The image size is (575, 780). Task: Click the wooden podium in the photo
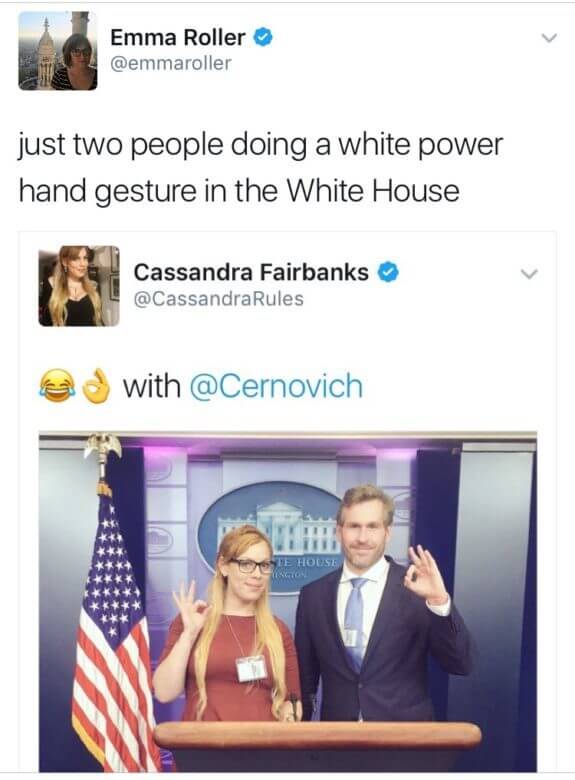coord(316,745)
